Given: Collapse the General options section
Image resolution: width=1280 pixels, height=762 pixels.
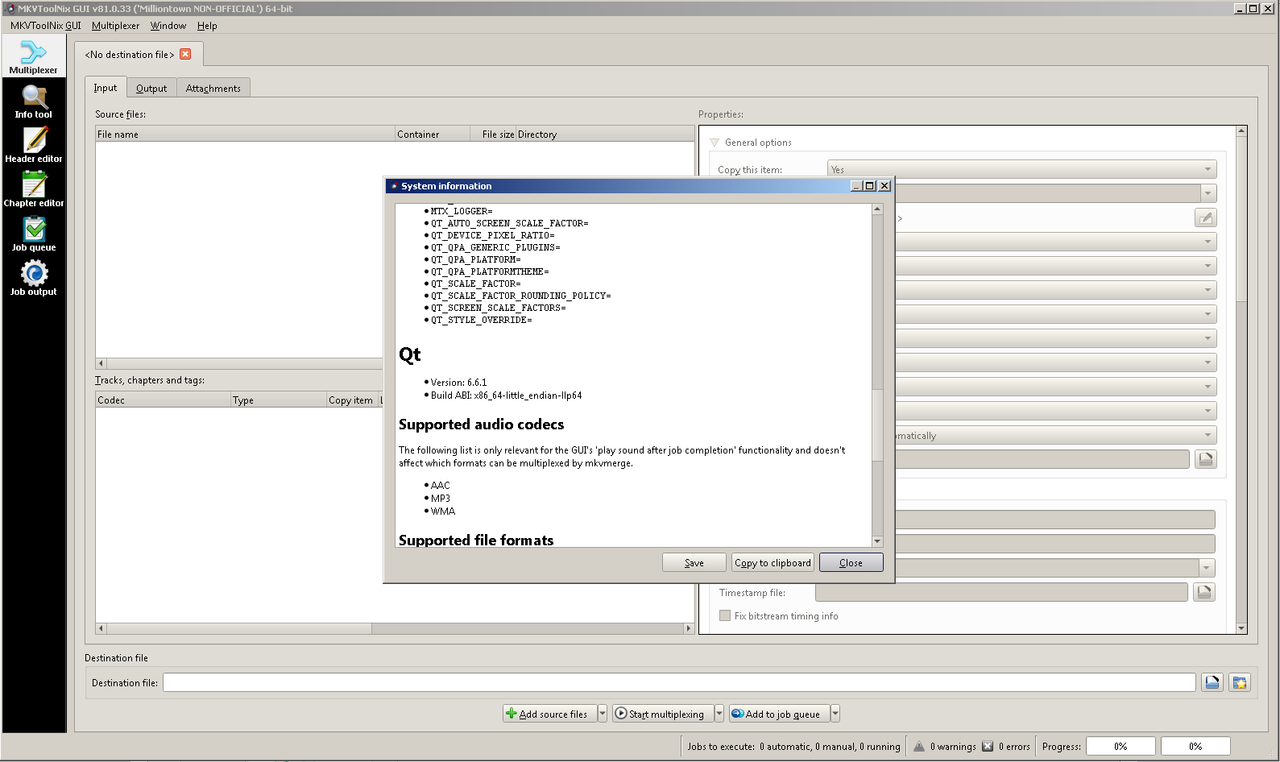Looking at the screenshot, I should (714, 142).
